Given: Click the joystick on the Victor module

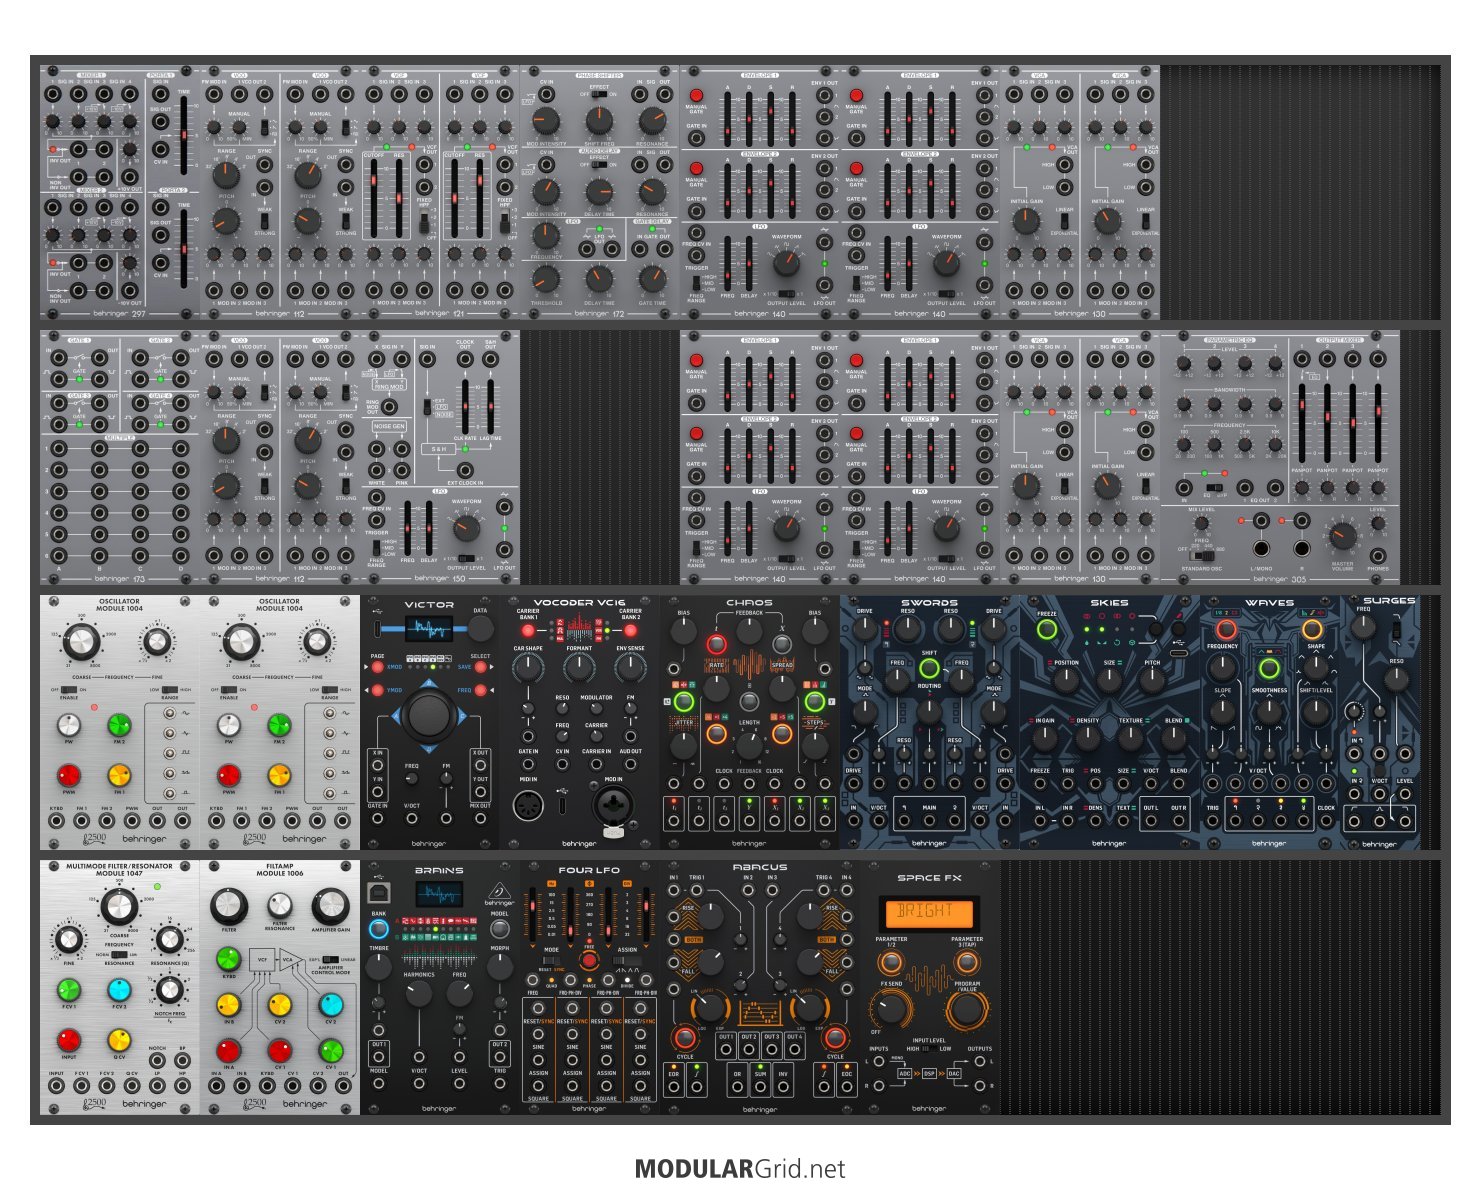Looking at the screenshot, I should (430, 714).
